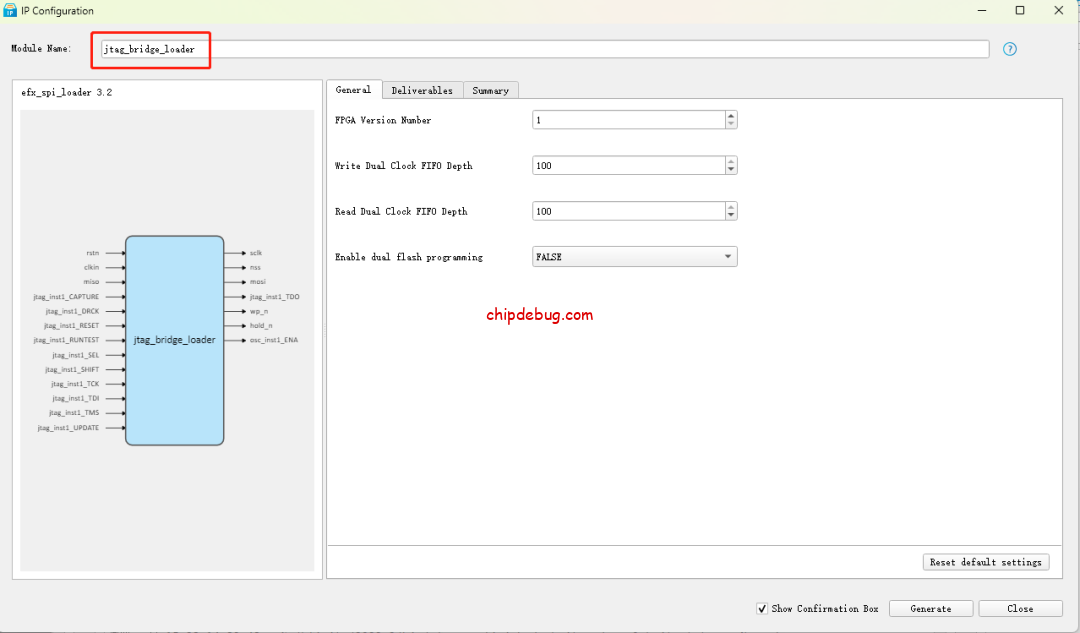Increase Read Dual Clock FIFO Depth with up arrow
The image size is (1080, 633).
click(731, 206)
